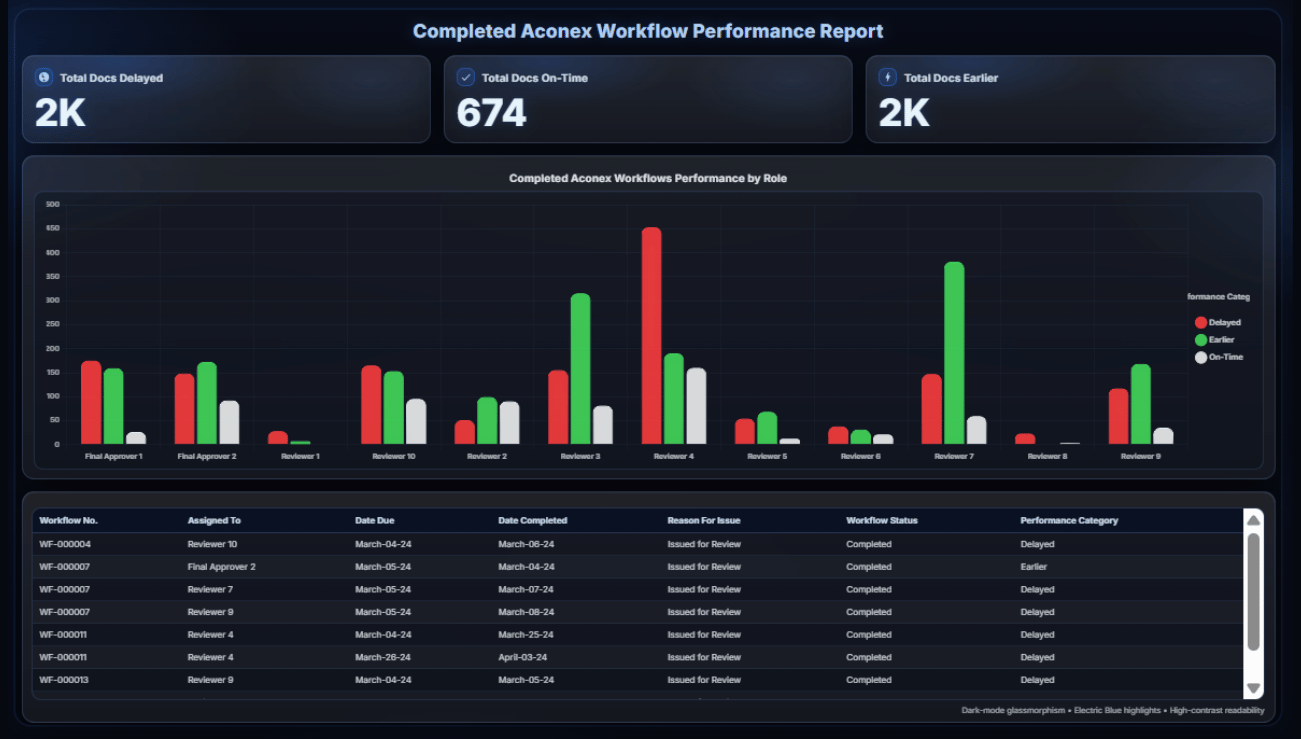Select the green Earlier legend marker
This screenshot has width=1301, height=739.
coord(1201,340)
